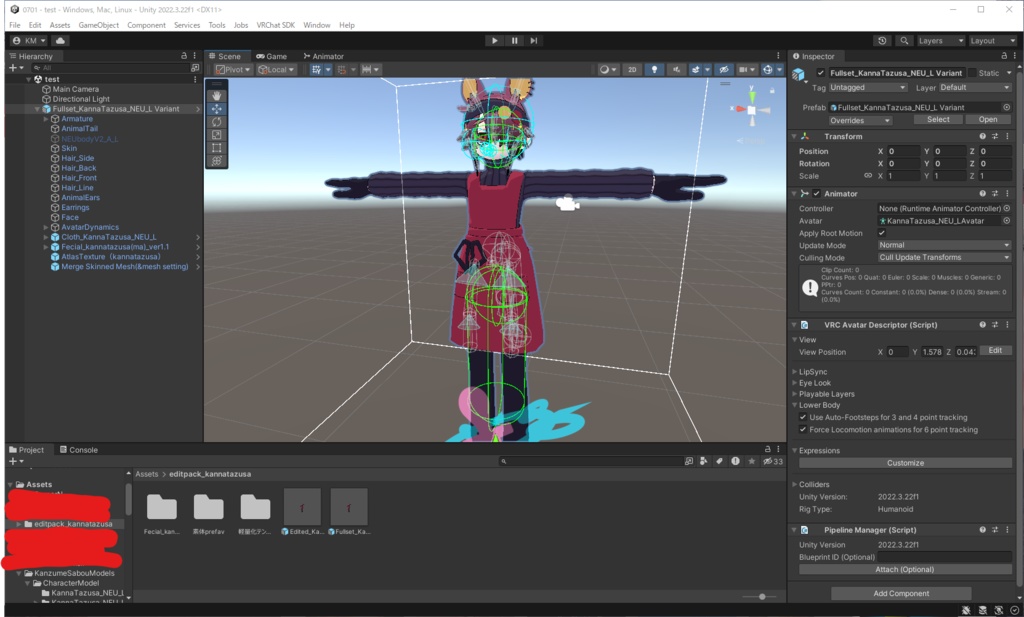
Task: Select the Move tool in Scene
Action: 216,108
